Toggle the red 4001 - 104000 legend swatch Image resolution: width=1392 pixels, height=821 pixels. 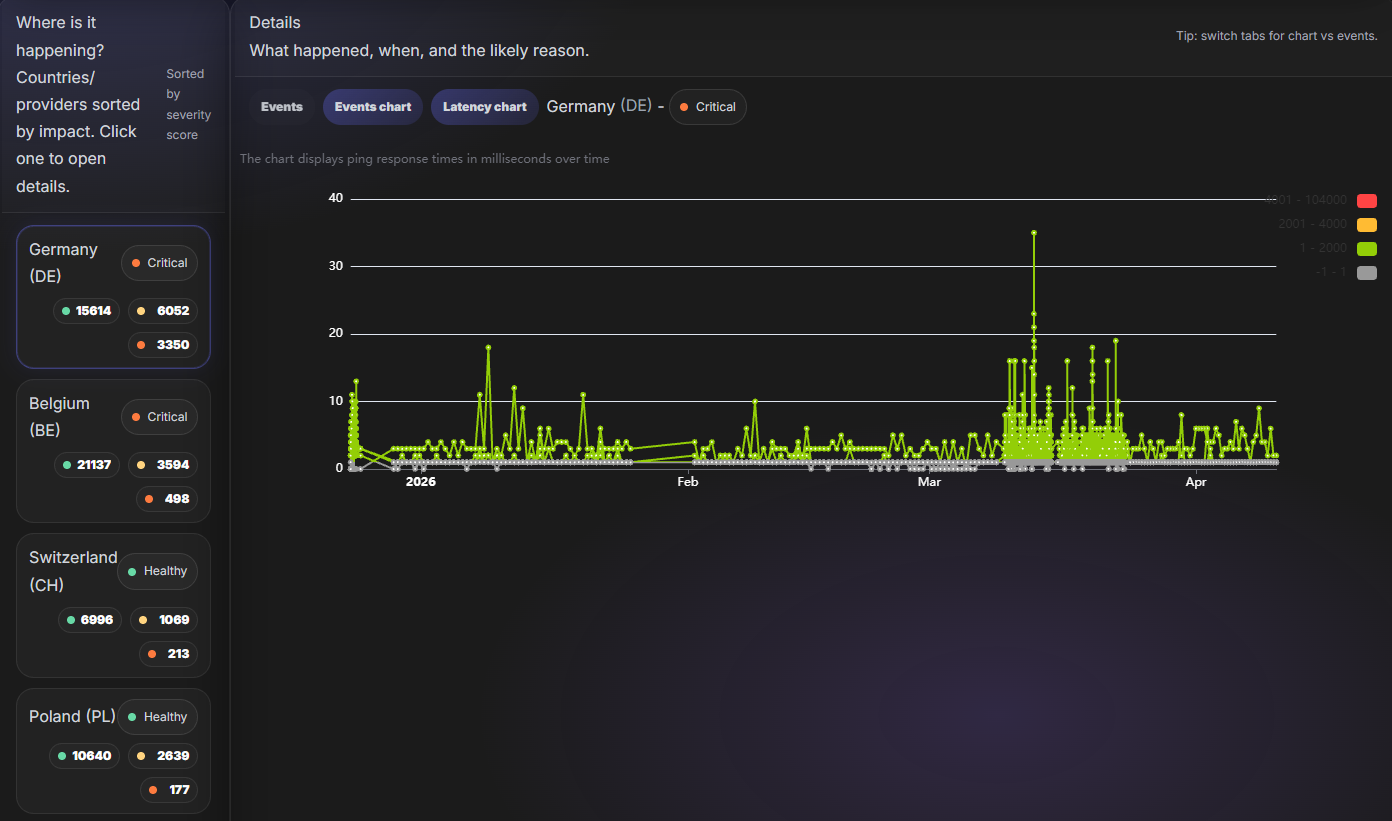click(1367, 200)
